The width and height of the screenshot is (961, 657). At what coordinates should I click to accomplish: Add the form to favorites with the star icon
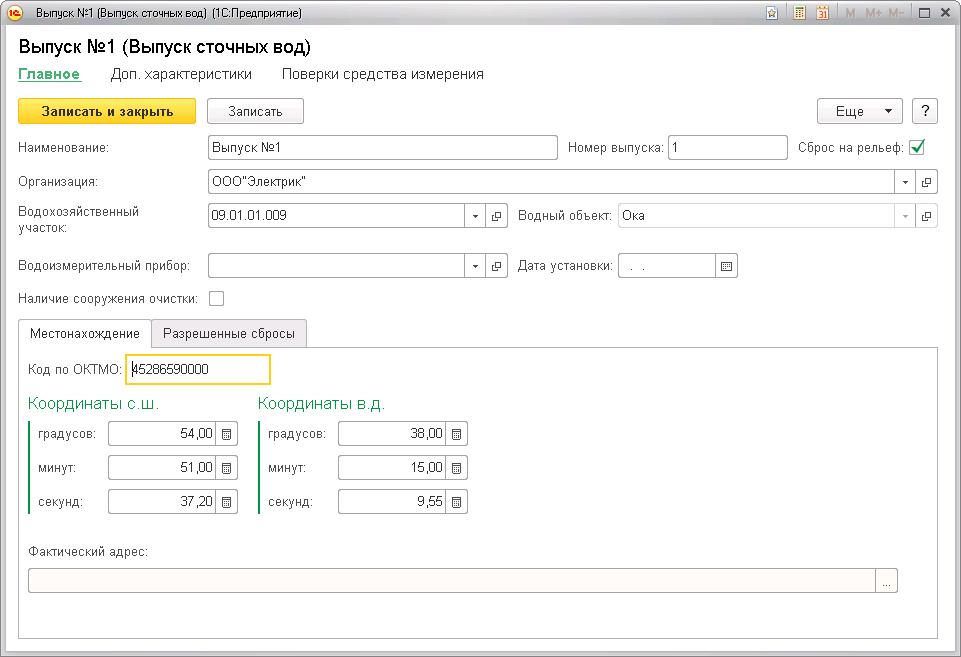[x=772, y=13]
